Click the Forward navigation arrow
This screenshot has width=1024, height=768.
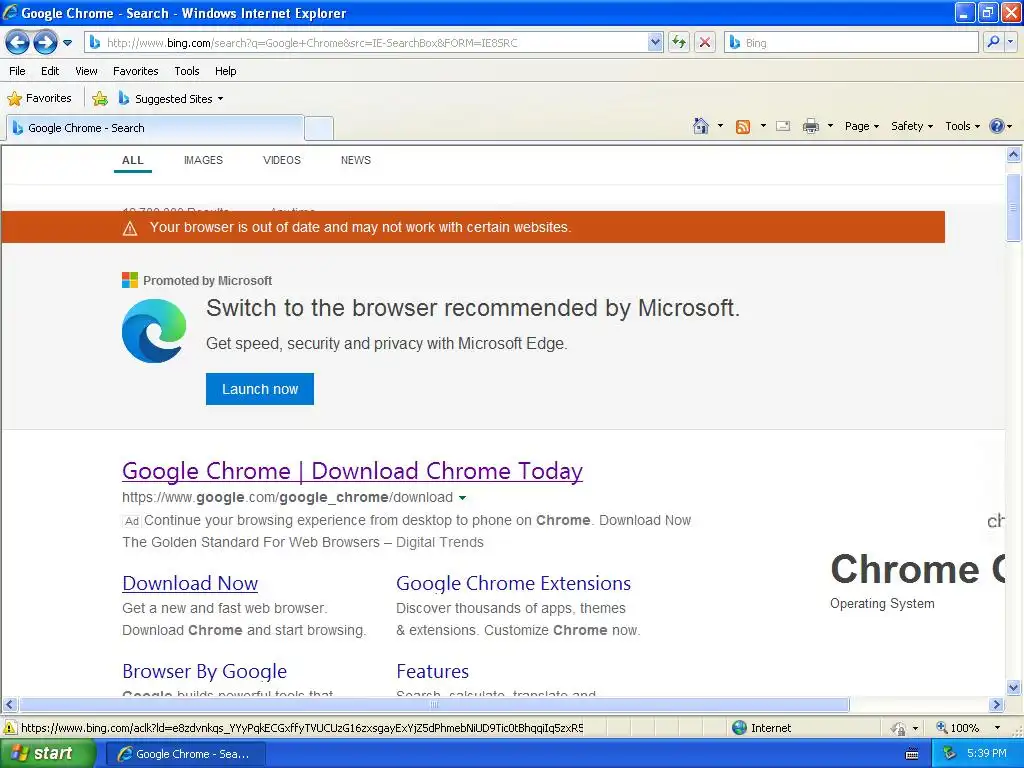pos(45,43)
